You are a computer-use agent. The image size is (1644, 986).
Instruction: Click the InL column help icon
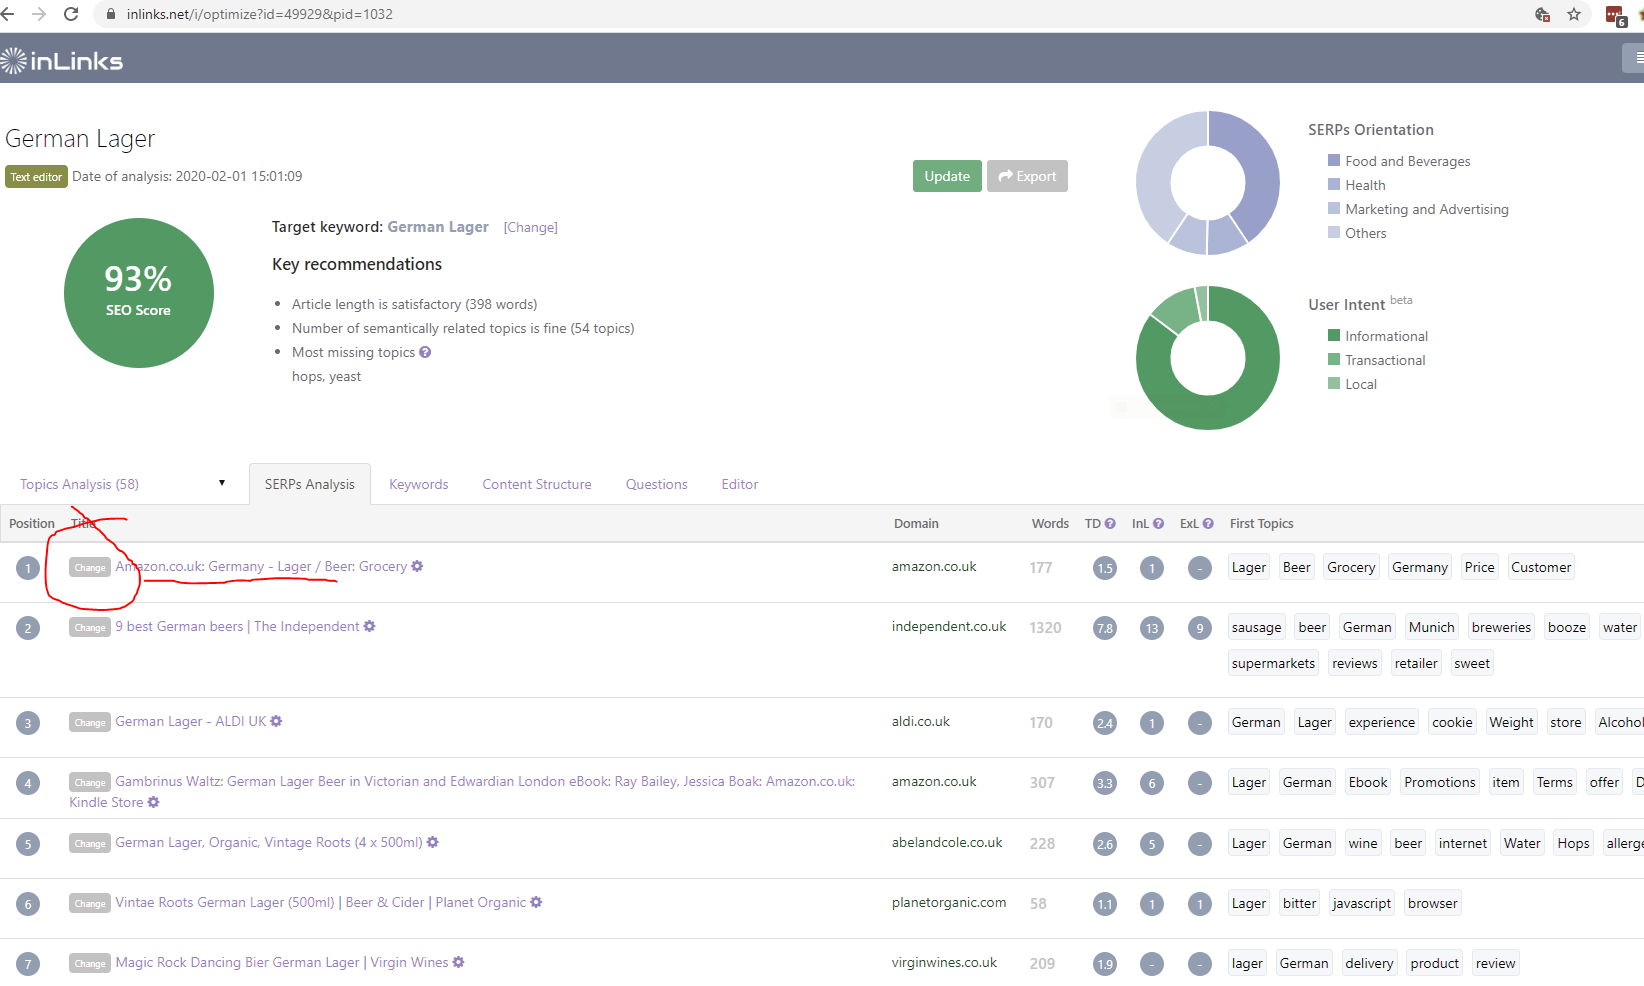pyautogui.click(x=1158, y=523)
